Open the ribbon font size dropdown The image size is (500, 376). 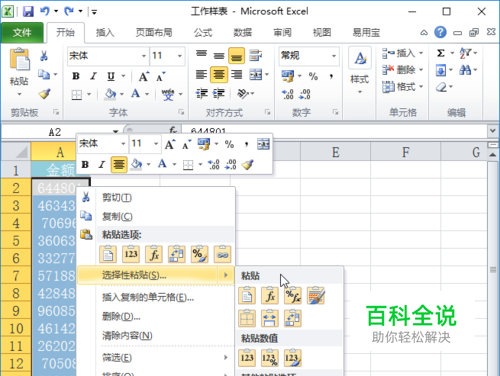[180, 56]
